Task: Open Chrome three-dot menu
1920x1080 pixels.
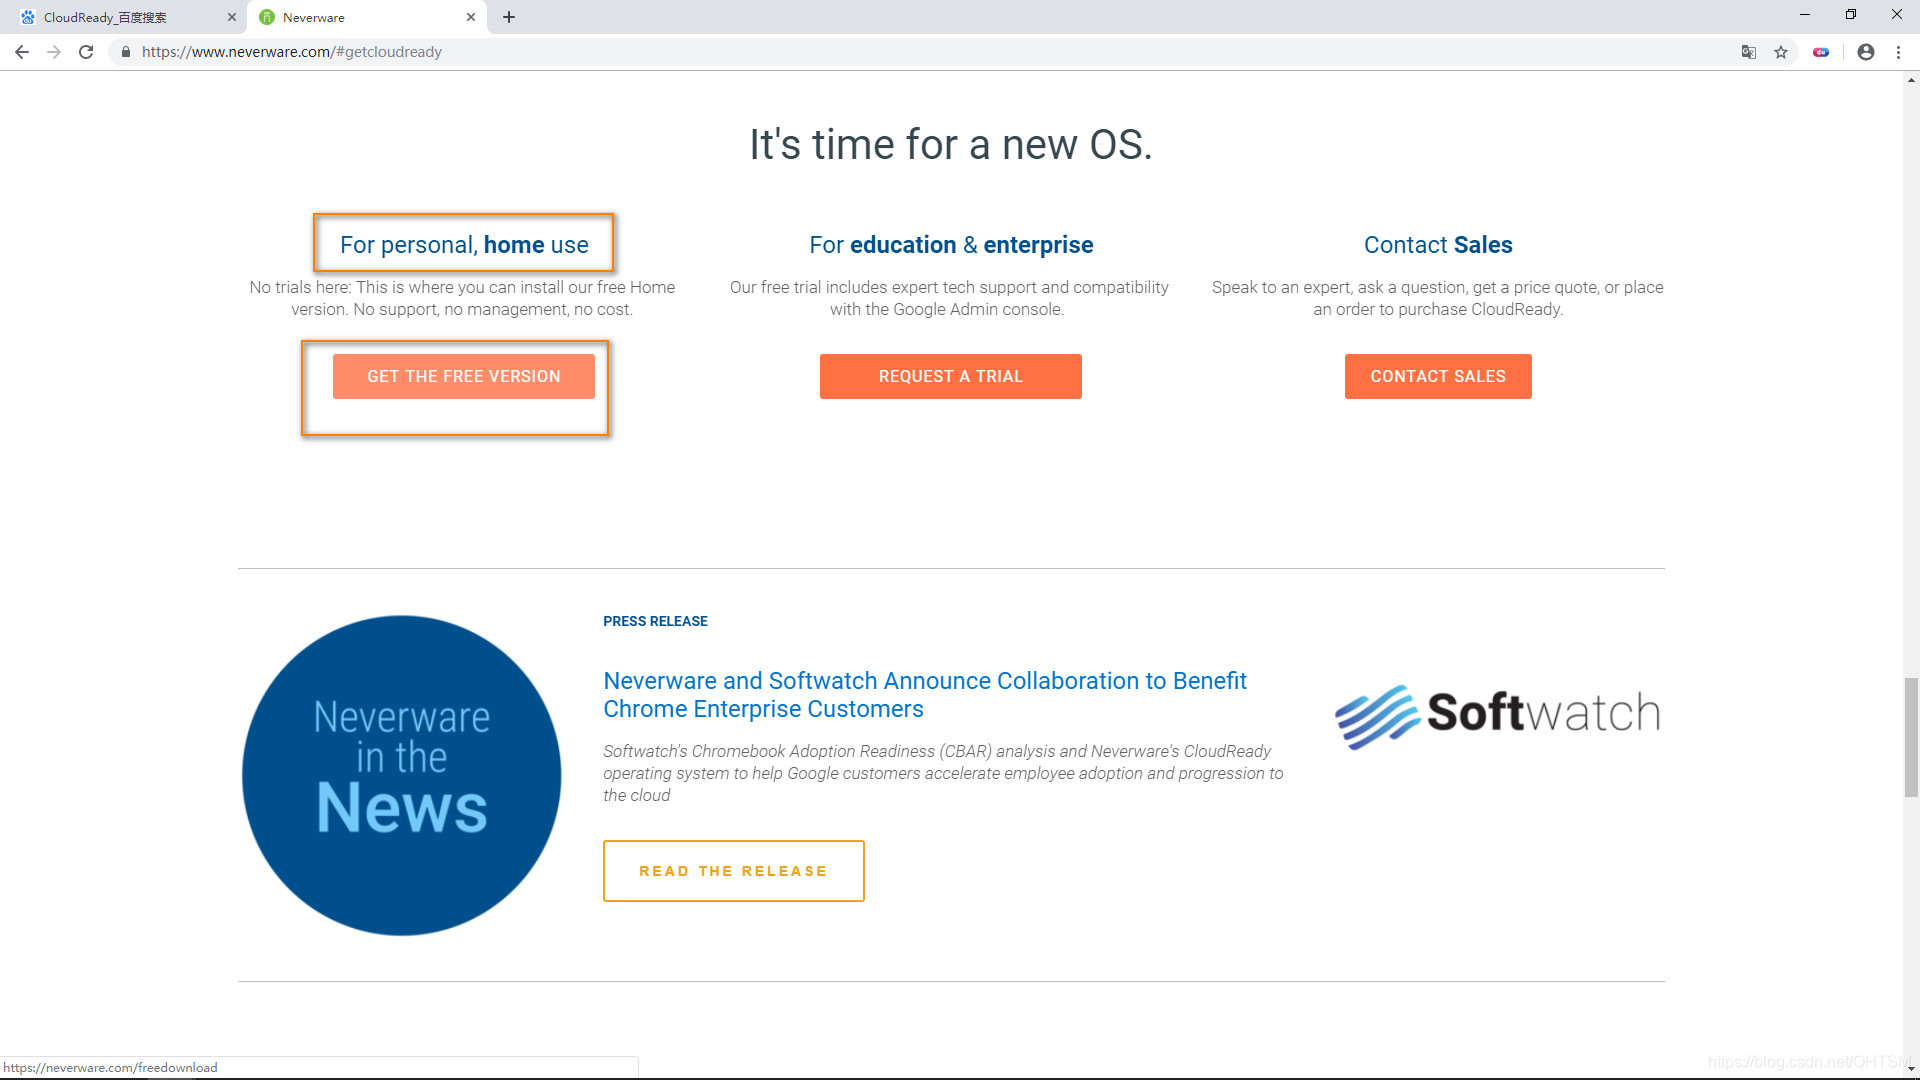Action: (x=1898, y=52)
